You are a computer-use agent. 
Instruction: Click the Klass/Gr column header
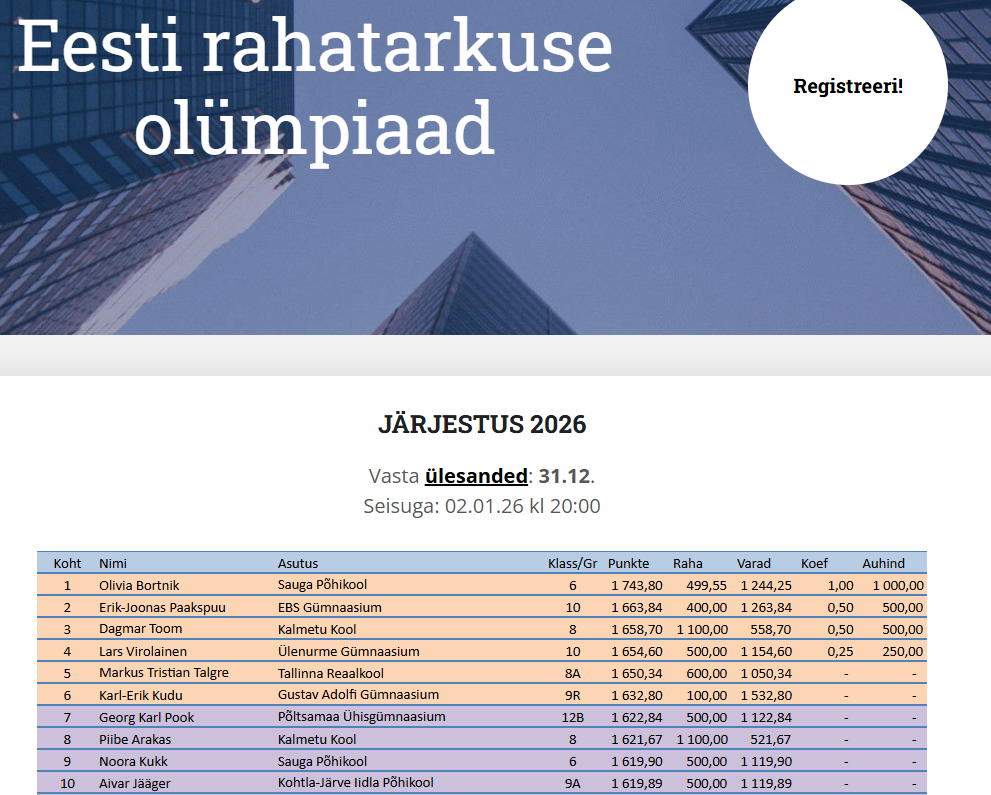tap(572, 563)
